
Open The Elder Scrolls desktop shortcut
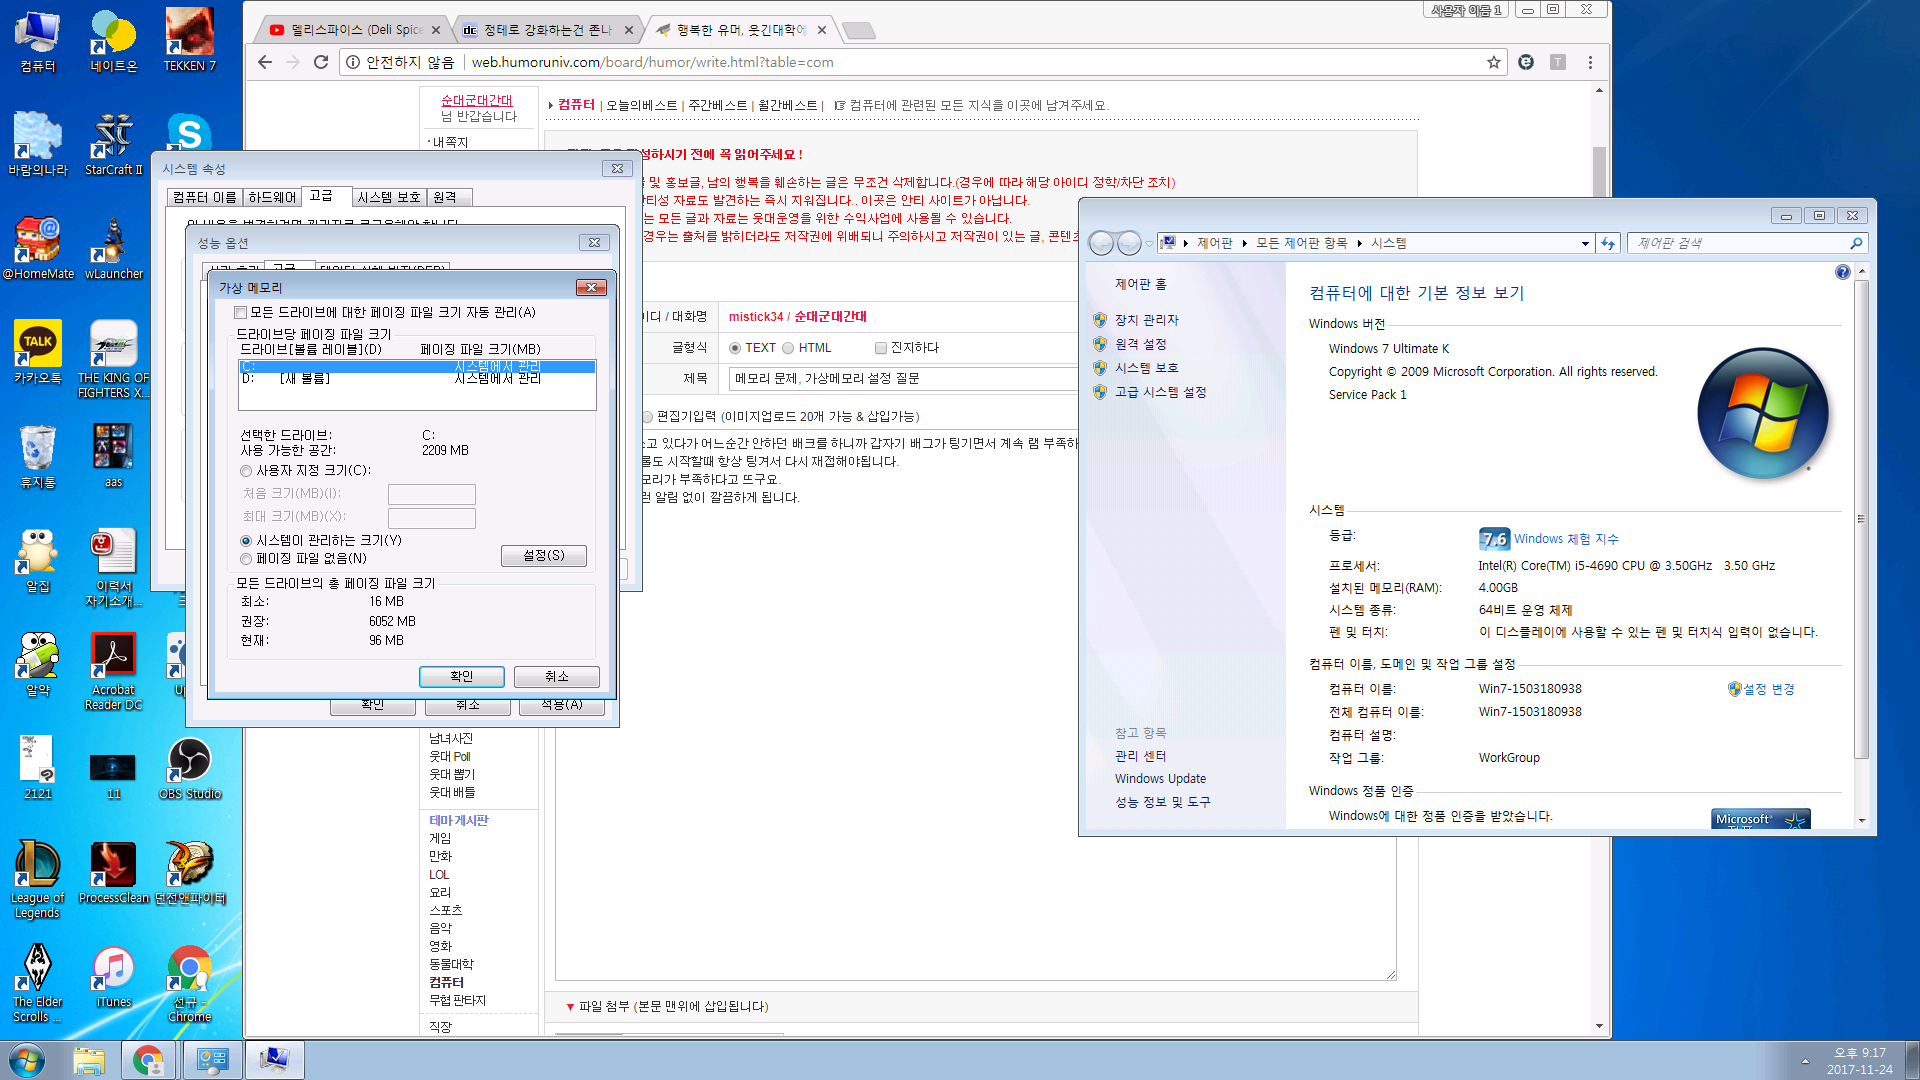coord(38,982)
